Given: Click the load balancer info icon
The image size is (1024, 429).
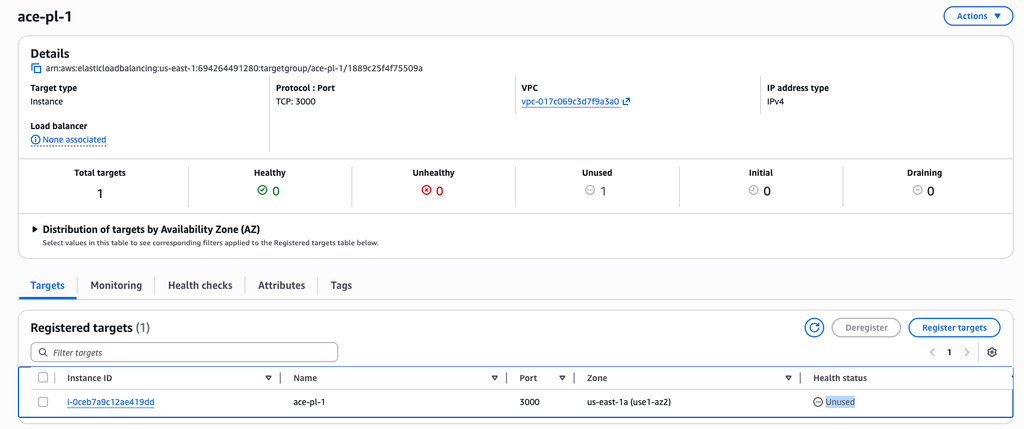Looking at the screenshot, I should [36, 140].
